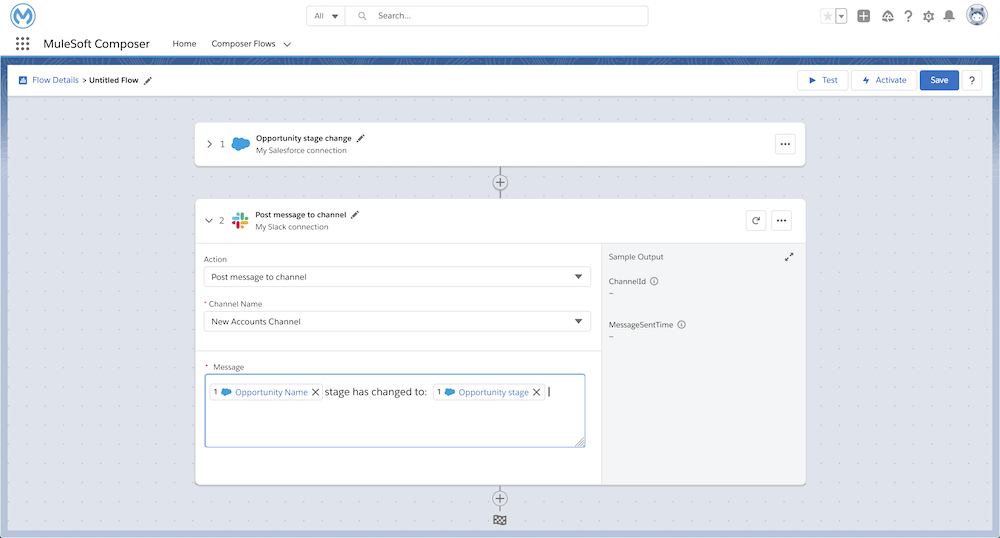
Task: Click the refresh icon on Slack step
Action: [x=756, y=220]
